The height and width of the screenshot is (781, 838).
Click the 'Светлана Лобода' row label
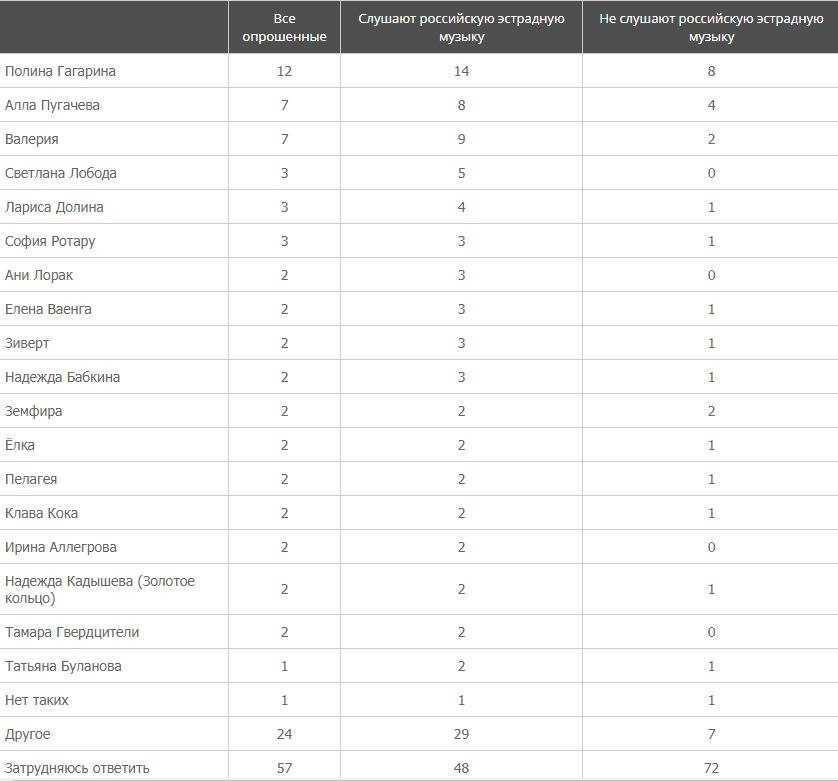60,173
